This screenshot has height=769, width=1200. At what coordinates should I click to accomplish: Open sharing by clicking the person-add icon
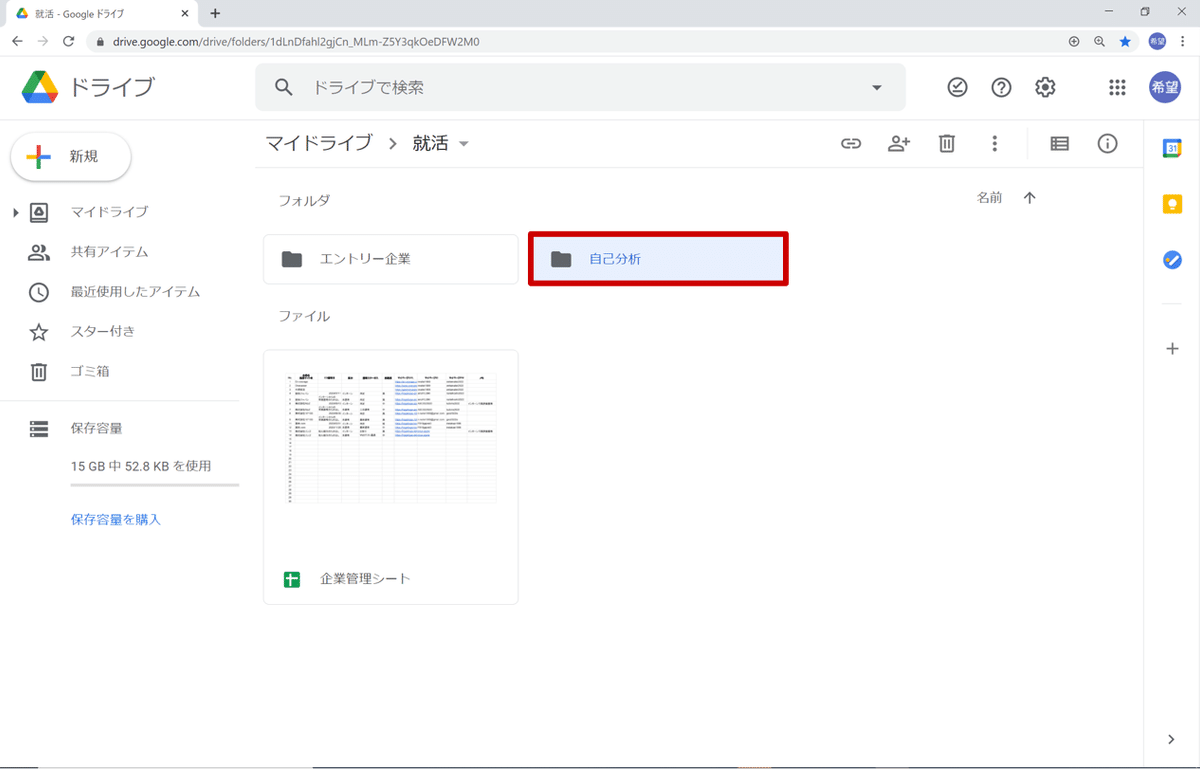pos(898,143)
